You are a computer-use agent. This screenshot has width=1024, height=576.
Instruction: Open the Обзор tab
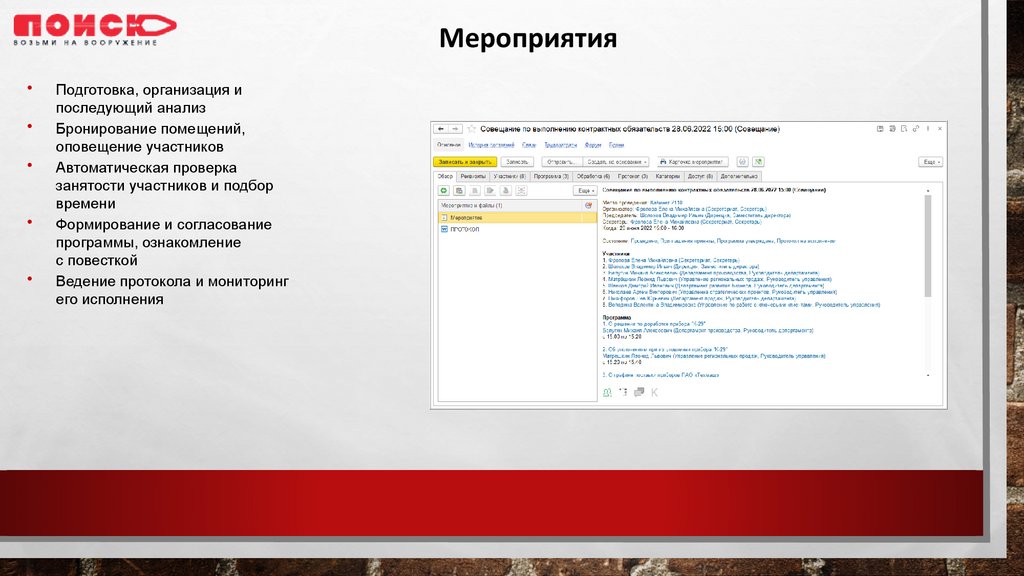tap(445, 176)
